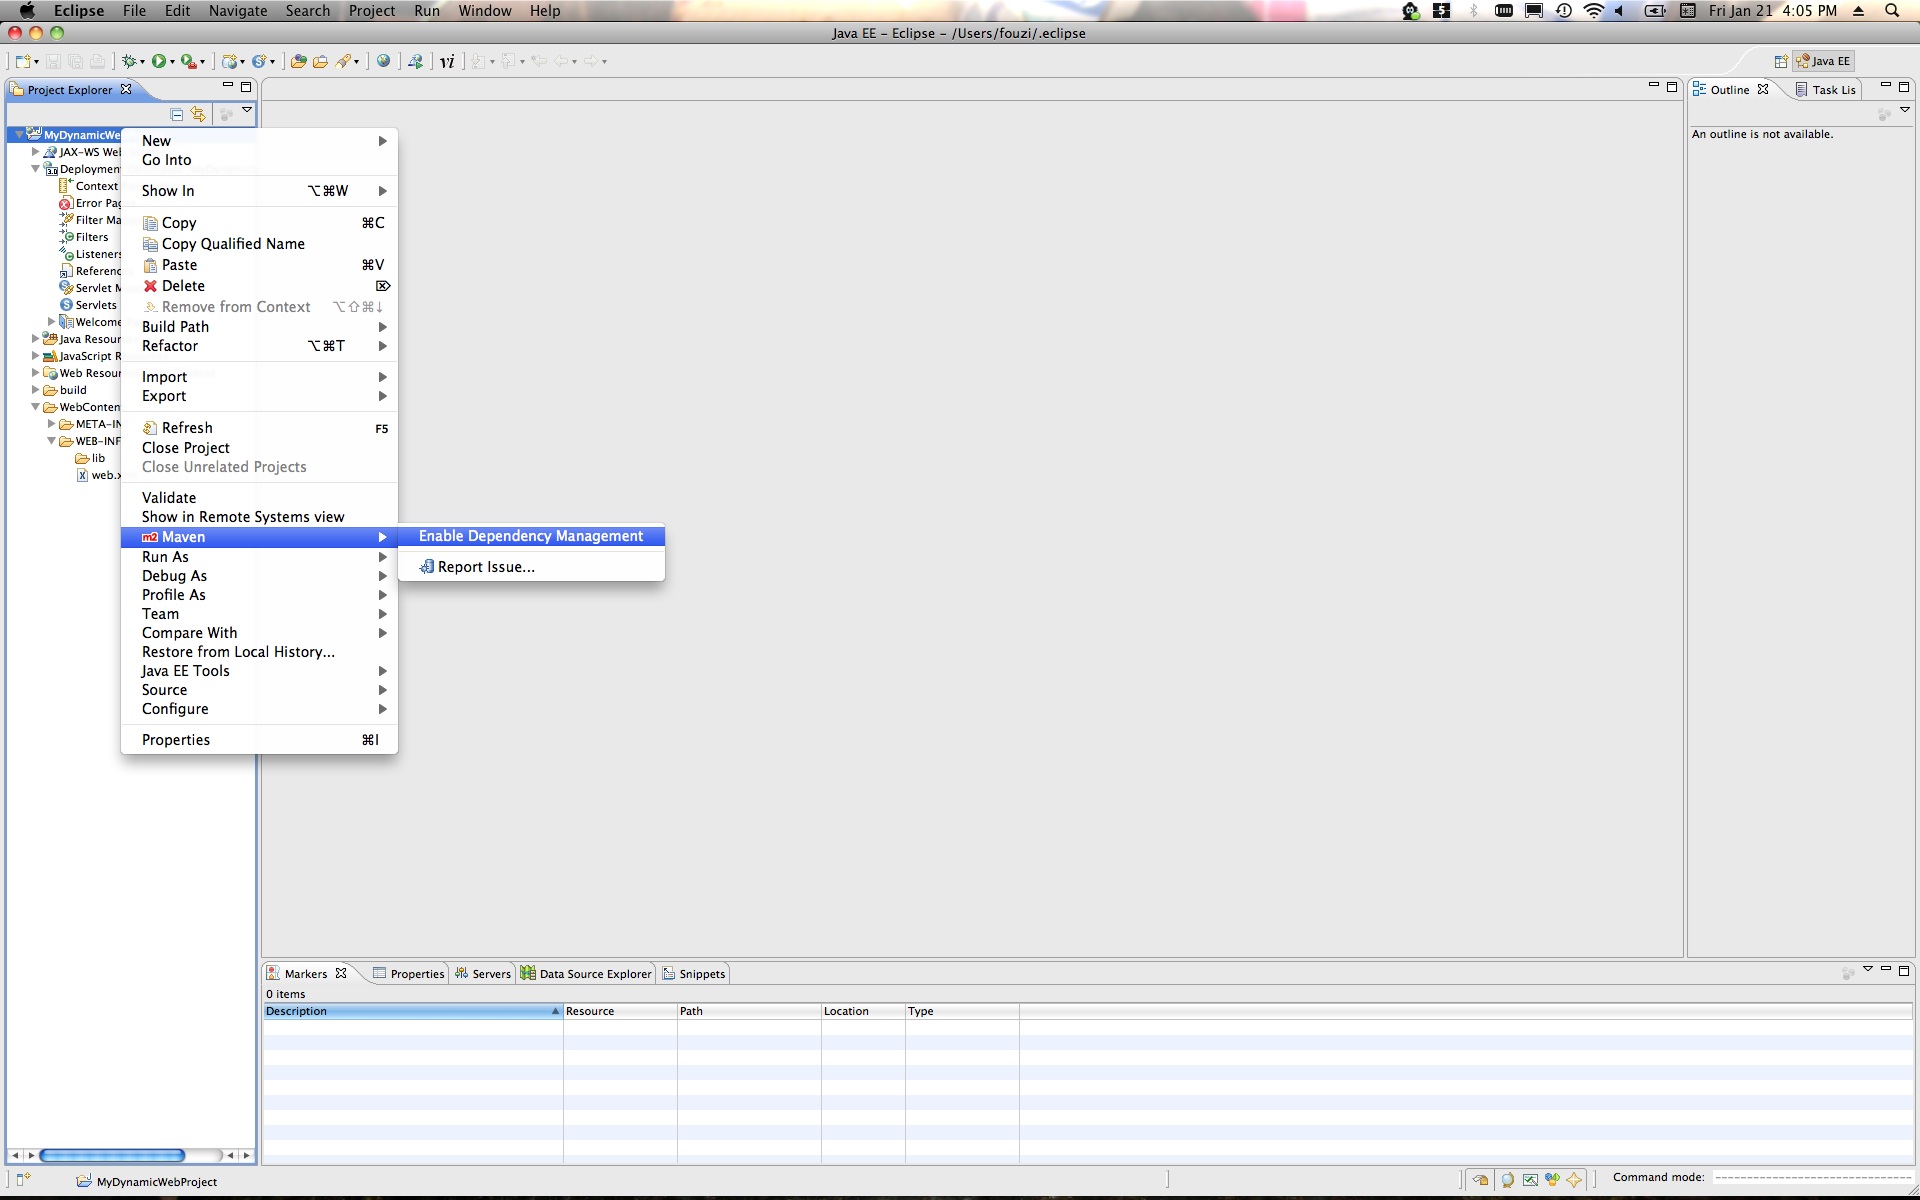Click the Wi-Fi icon in the menu bar
This screenshot has height=1200, width=1920.
click(x=1594, y=11)
